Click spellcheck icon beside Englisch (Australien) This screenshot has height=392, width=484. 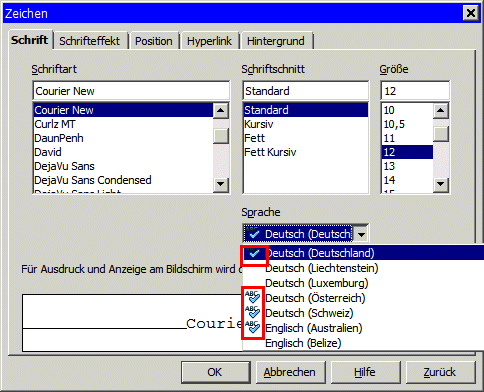coord(252,327)
